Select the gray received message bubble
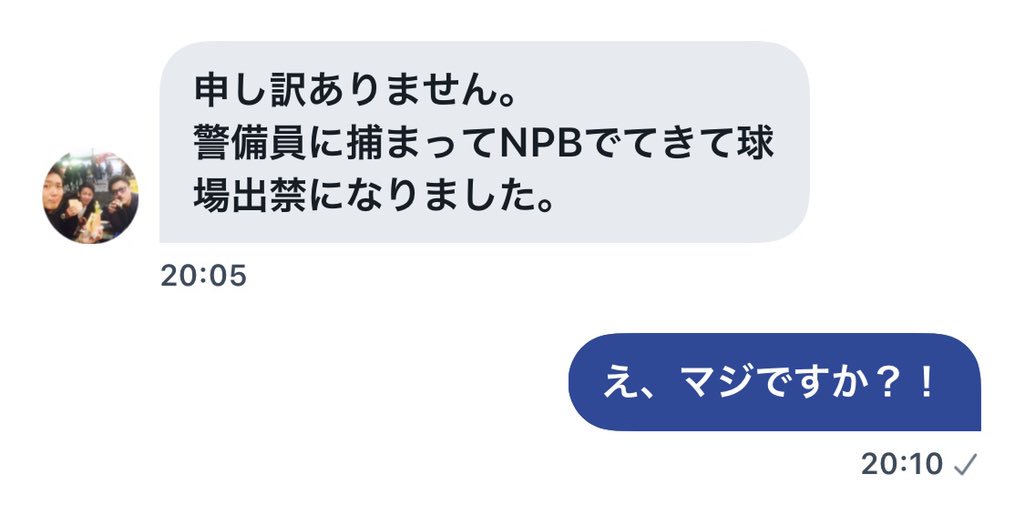This screenshot has width=1024, height=524. click(485, 142)
